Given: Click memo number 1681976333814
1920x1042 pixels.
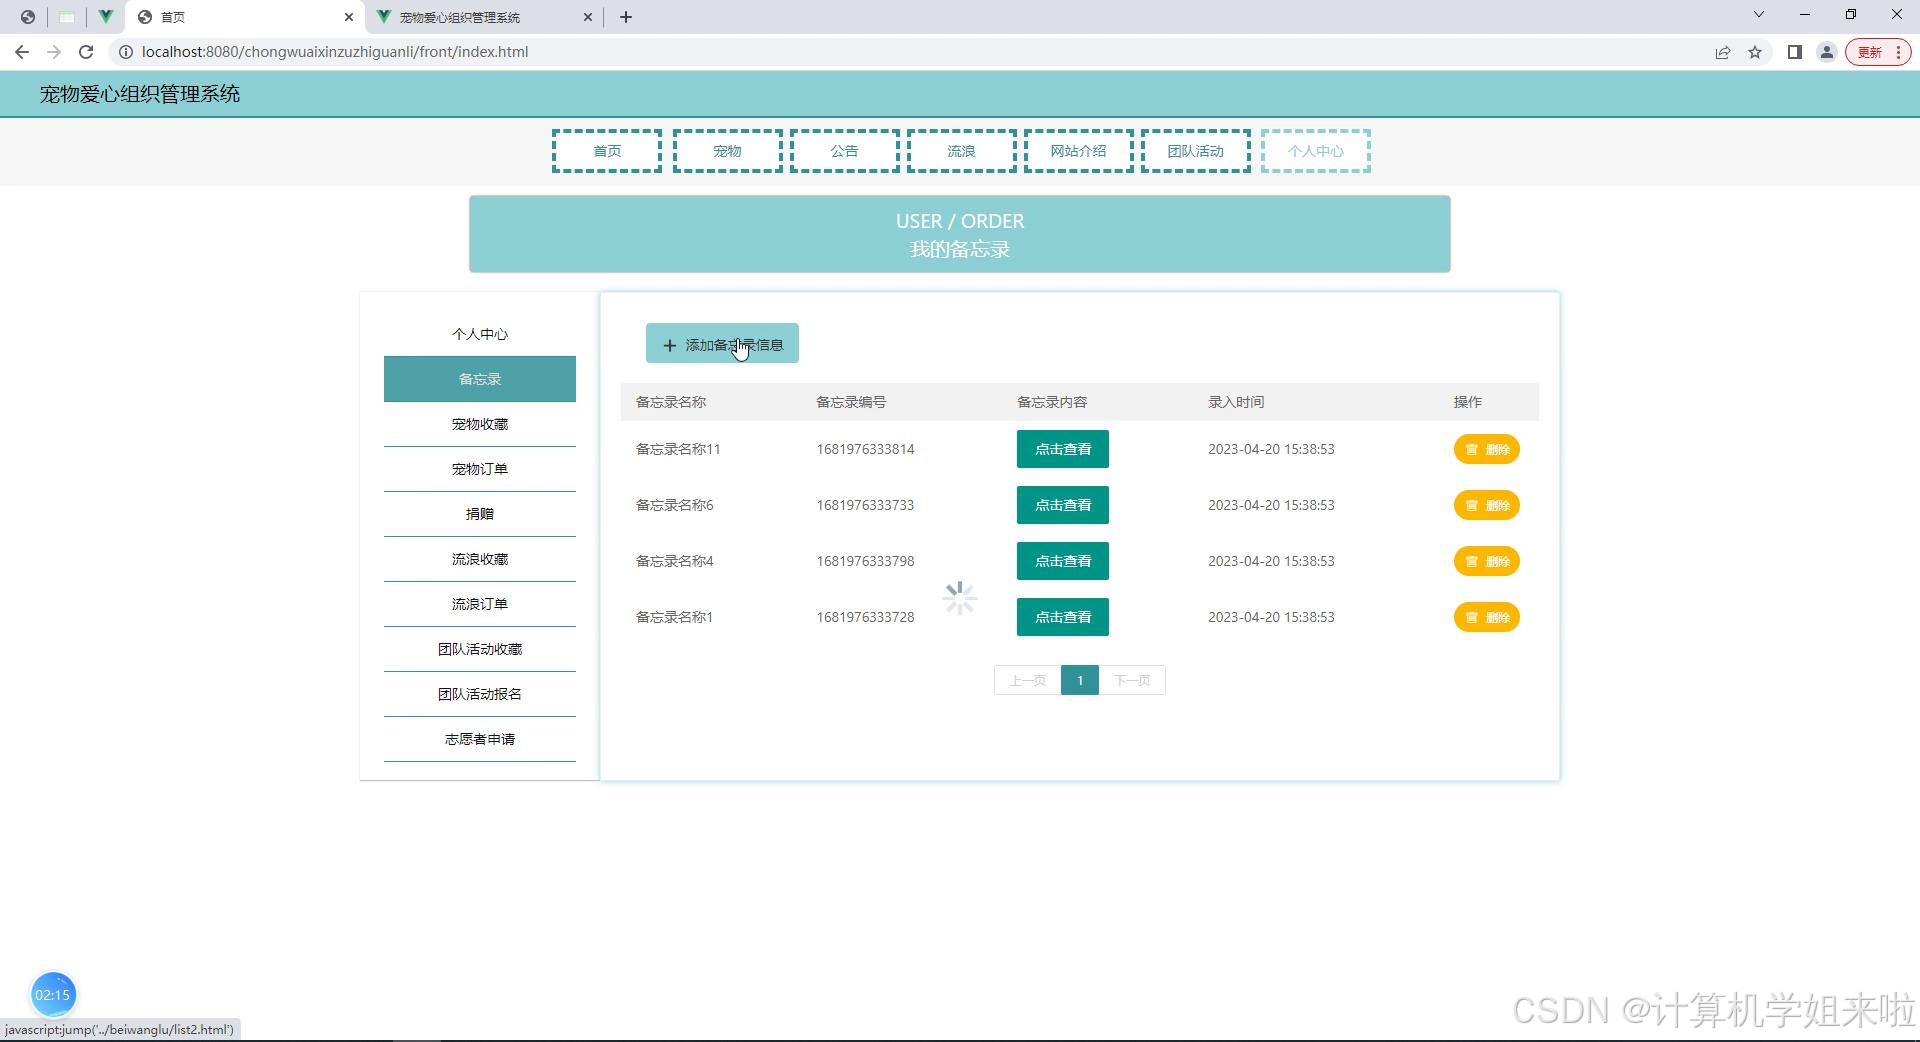Looking at the screenshot, I should click(x=865, y=449).
